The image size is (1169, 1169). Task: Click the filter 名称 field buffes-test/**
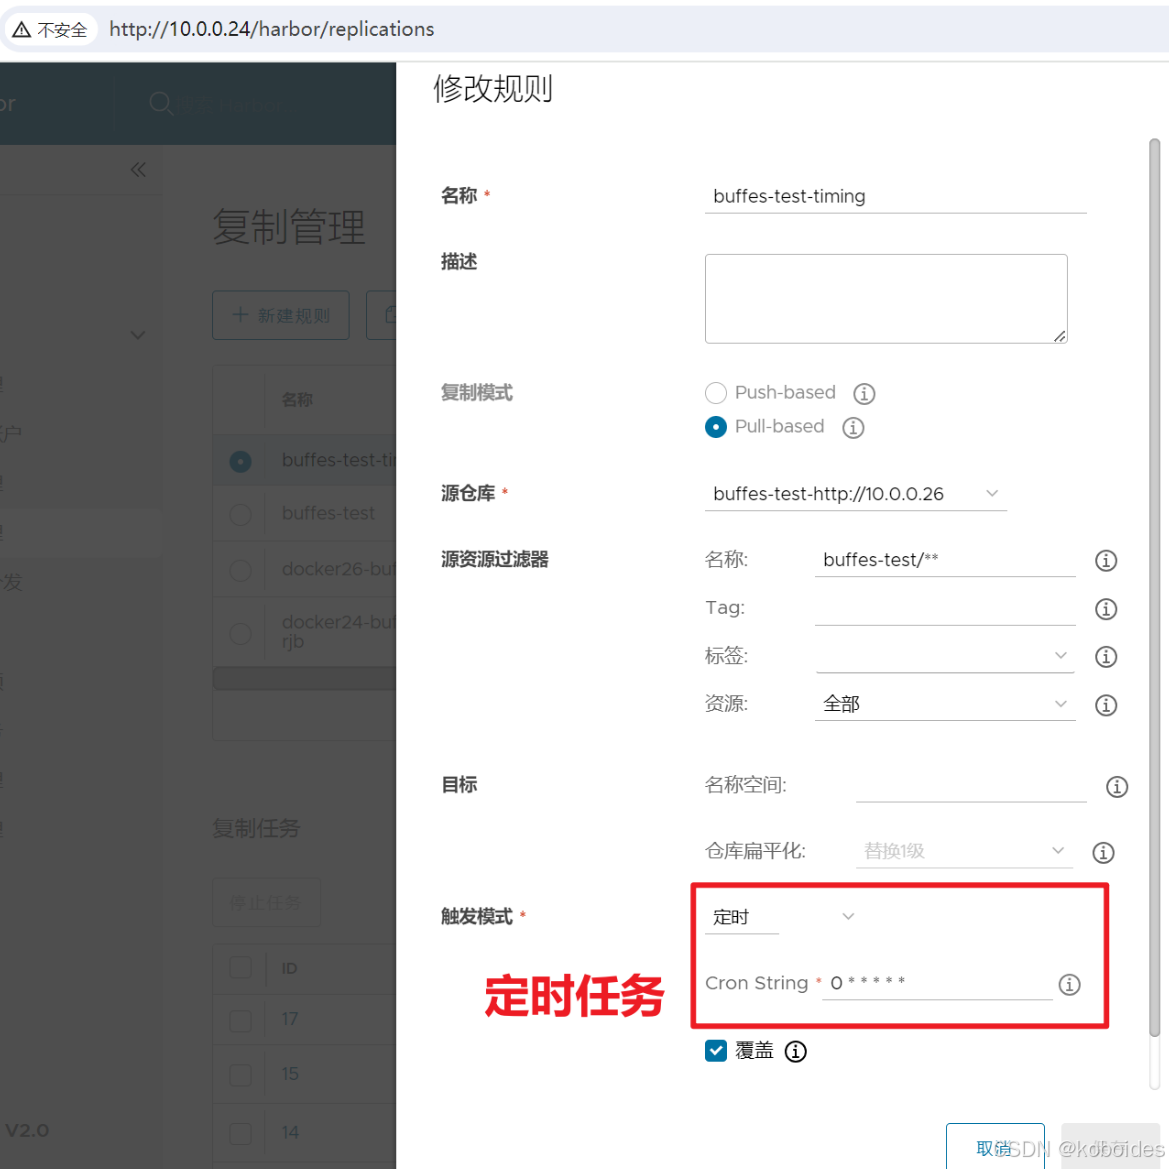[945, 561]
